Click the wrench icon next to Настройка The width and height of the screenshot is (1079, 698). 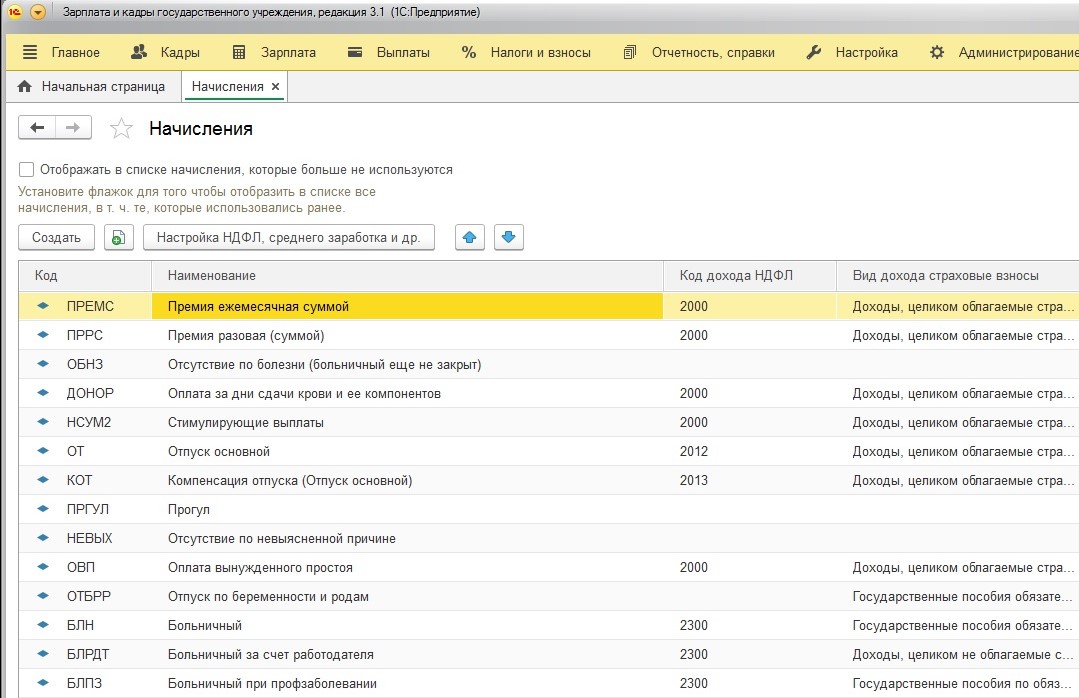click(x=813, y=52)
